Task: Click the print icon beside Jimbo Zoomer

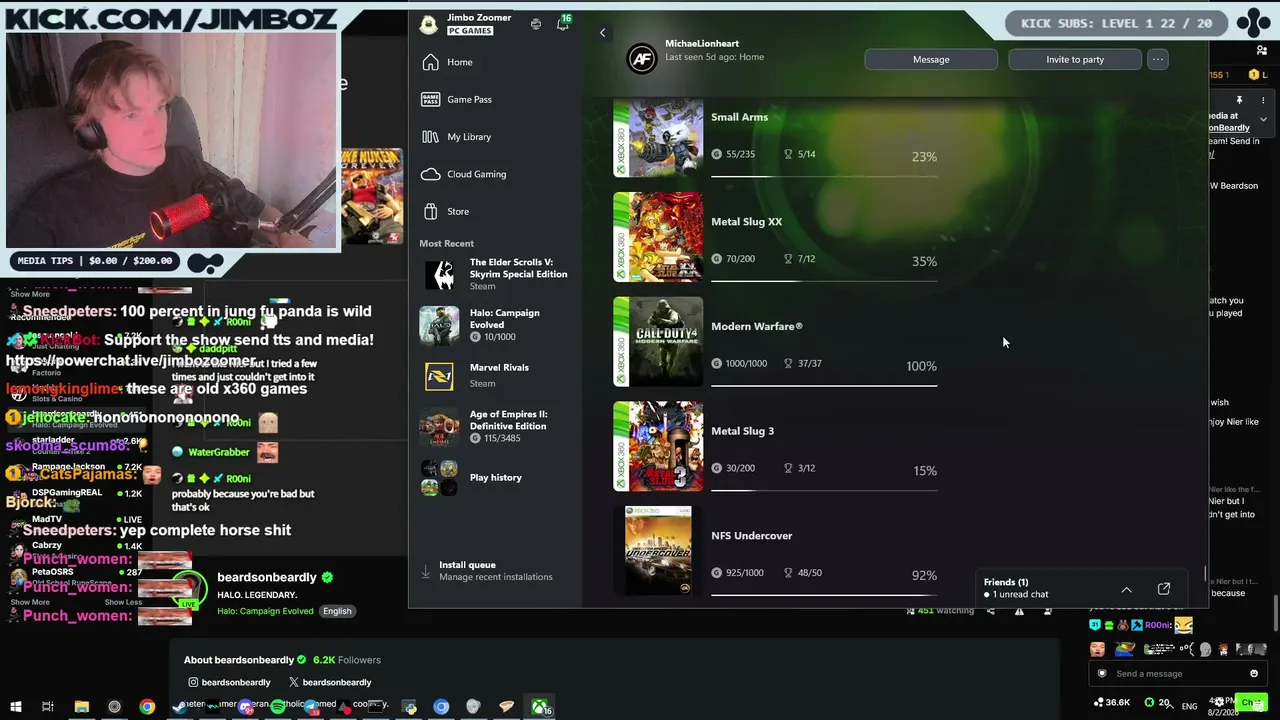Action: click(536, 24)
